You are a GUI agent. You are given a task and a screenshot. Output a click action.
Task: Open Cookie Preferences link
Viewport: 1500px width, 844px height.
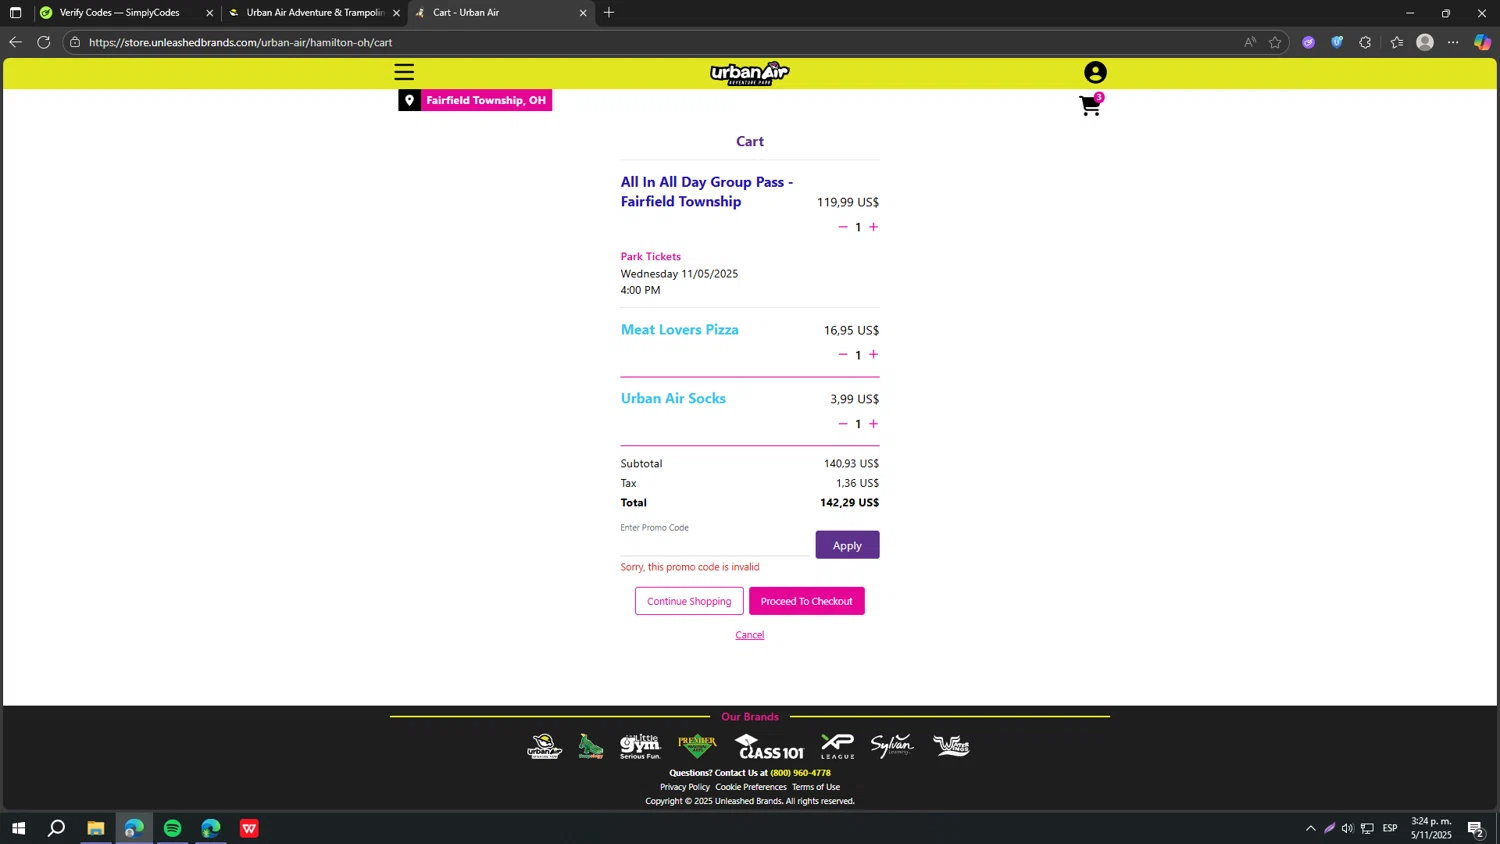pyautogui.click(x=751, y=787)
